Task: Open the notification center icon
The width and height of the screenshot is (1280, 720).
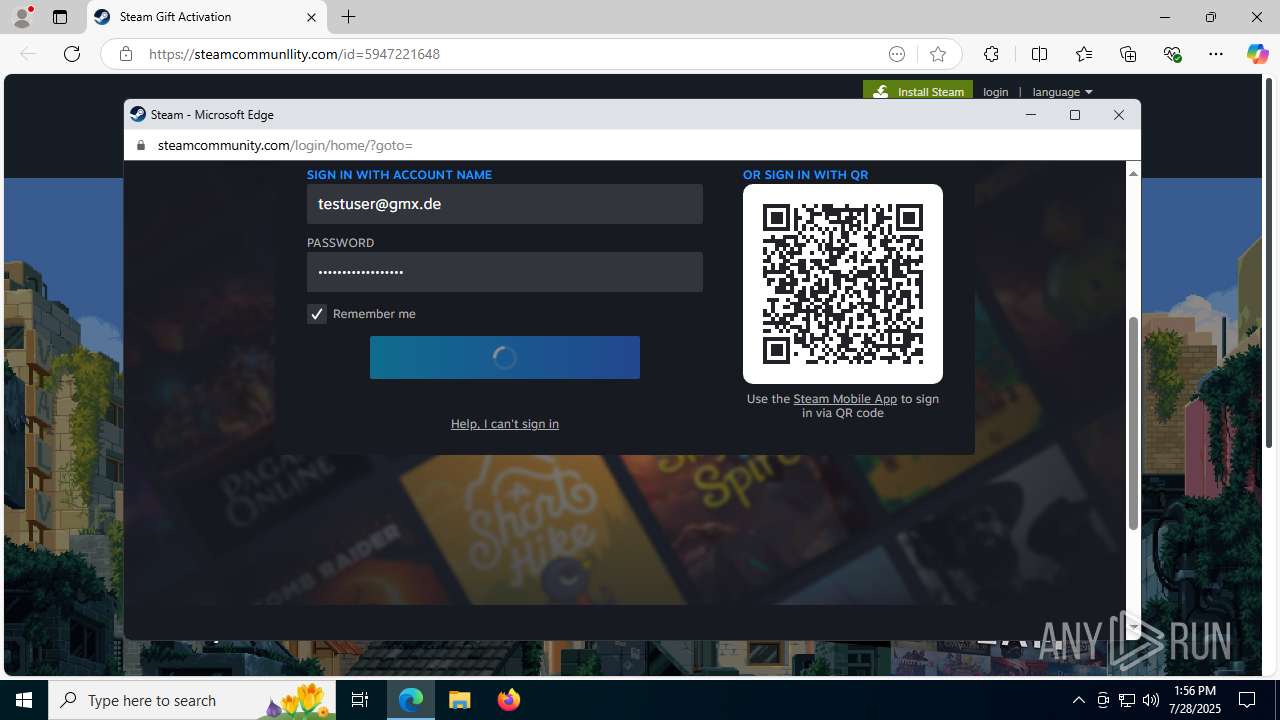Action: [1248, 700]
